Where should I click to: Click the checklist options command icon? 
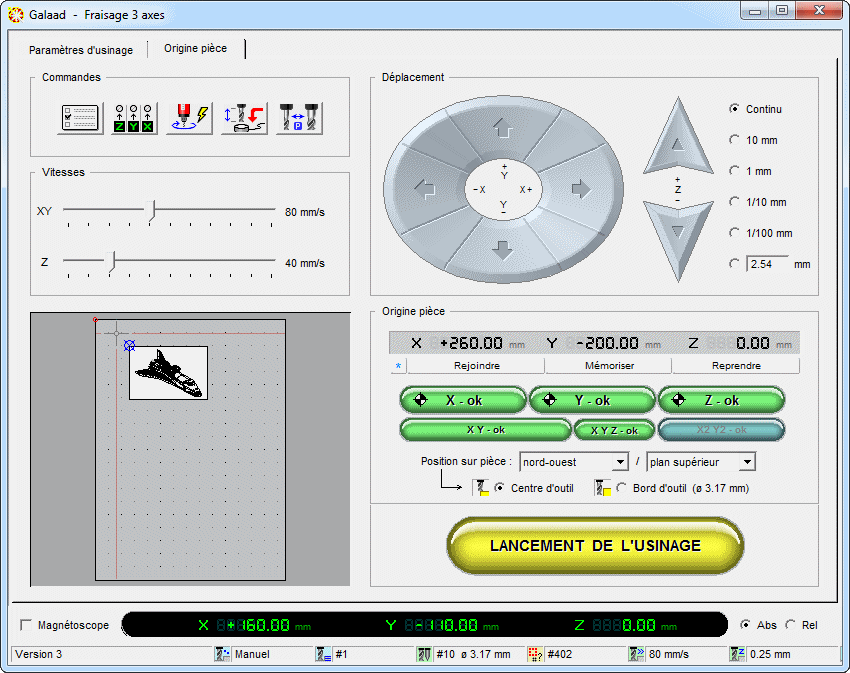click(x=80, y=117)
